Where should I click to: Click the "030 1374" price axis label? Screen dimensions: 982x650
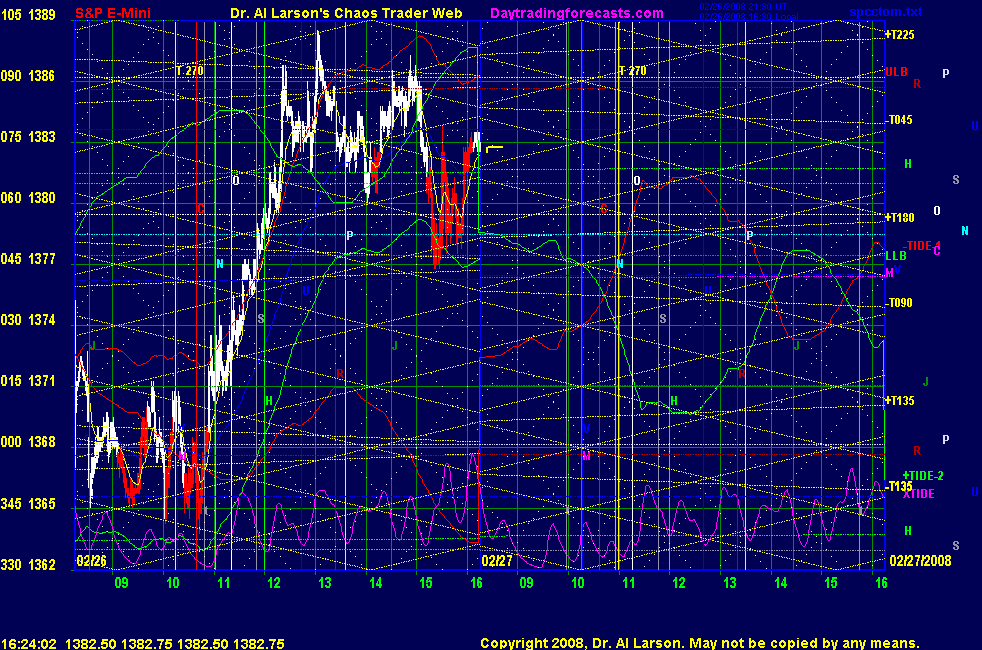pos(28,320)
